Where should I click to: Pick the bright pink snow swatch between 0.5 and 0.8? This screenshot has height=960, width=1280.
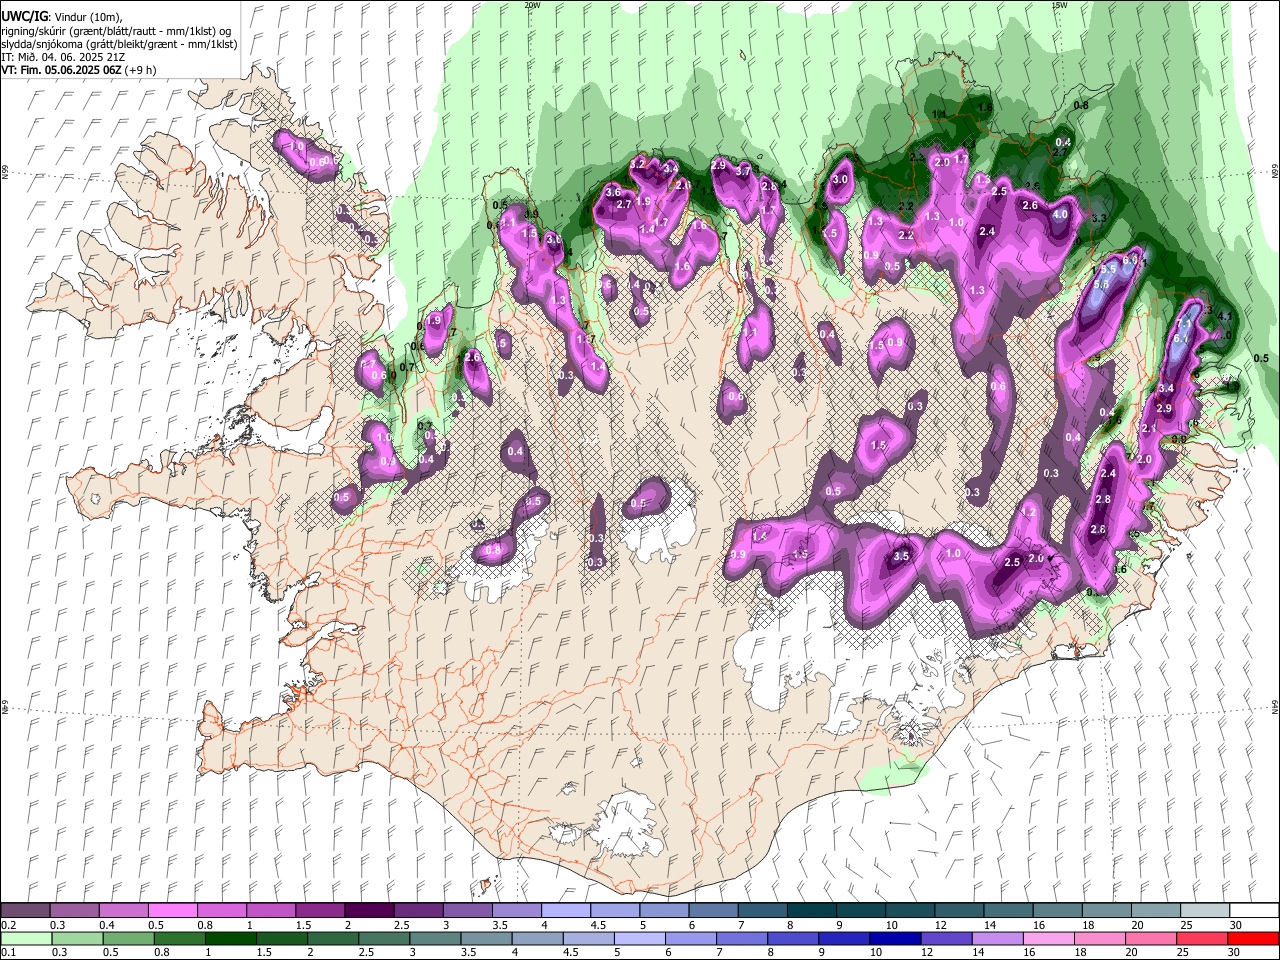pyautogui.click(x=172, y=911)
